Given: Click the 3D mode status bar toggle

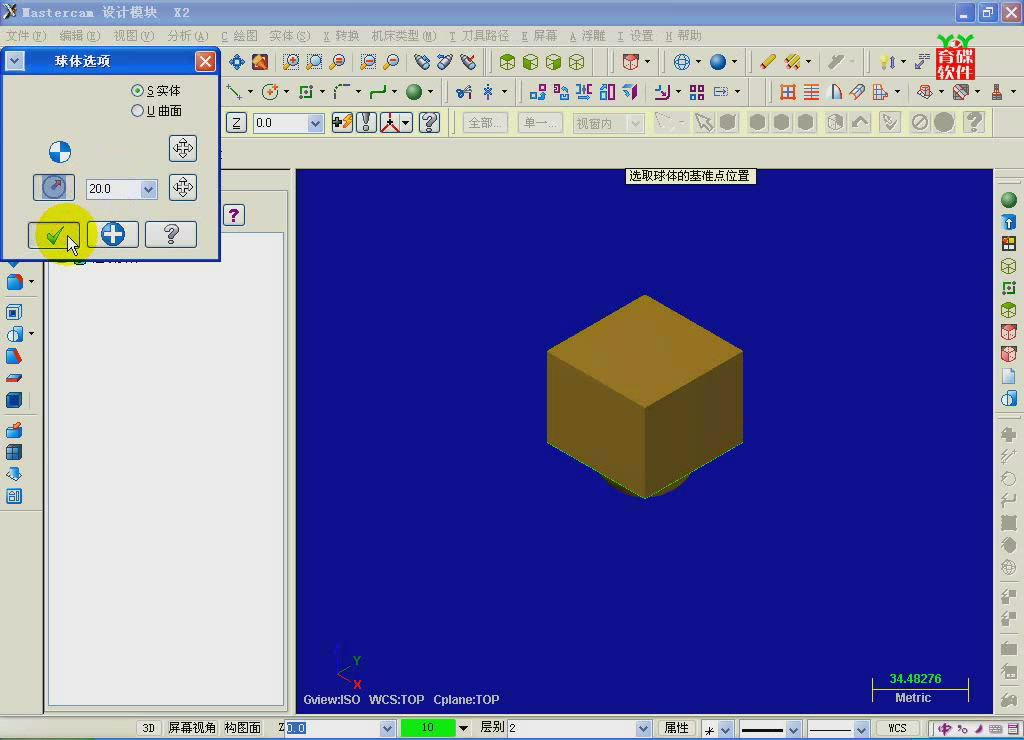Looking at the screenshot, I should coord(148,728).
